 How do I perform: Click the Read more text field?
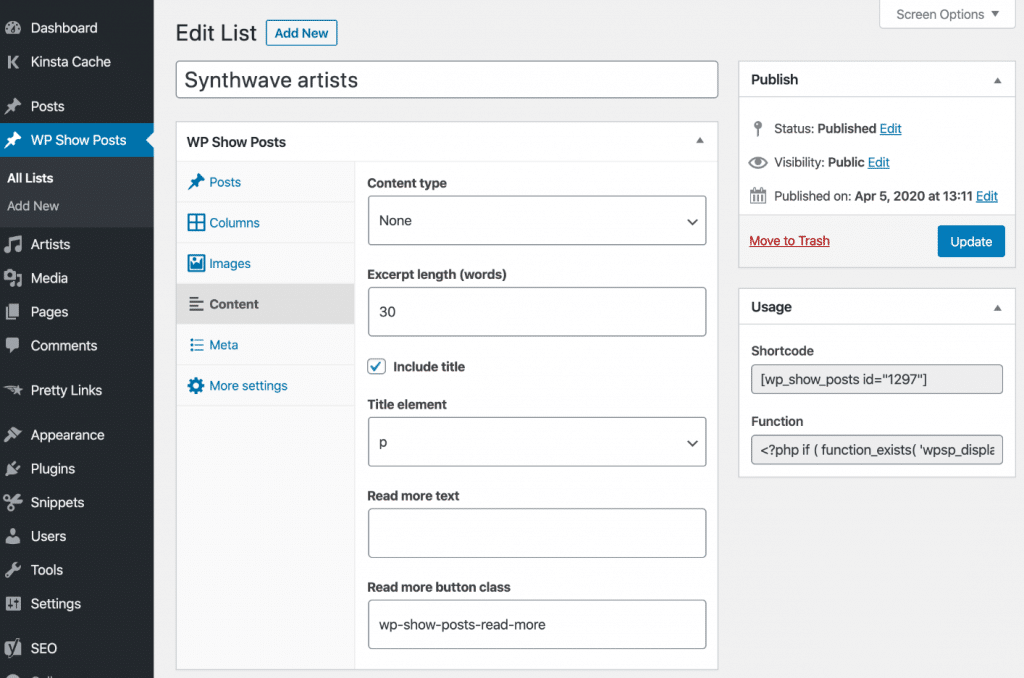click(537, 533)
